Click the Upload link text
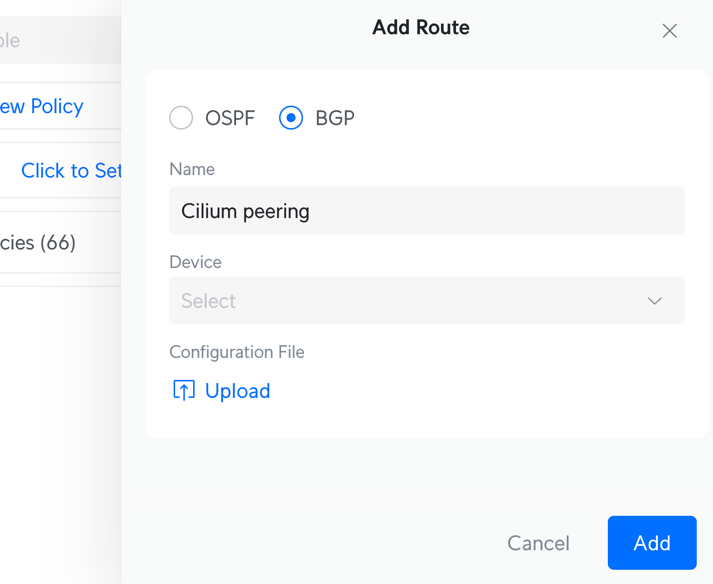 click(x=237, y=391)
